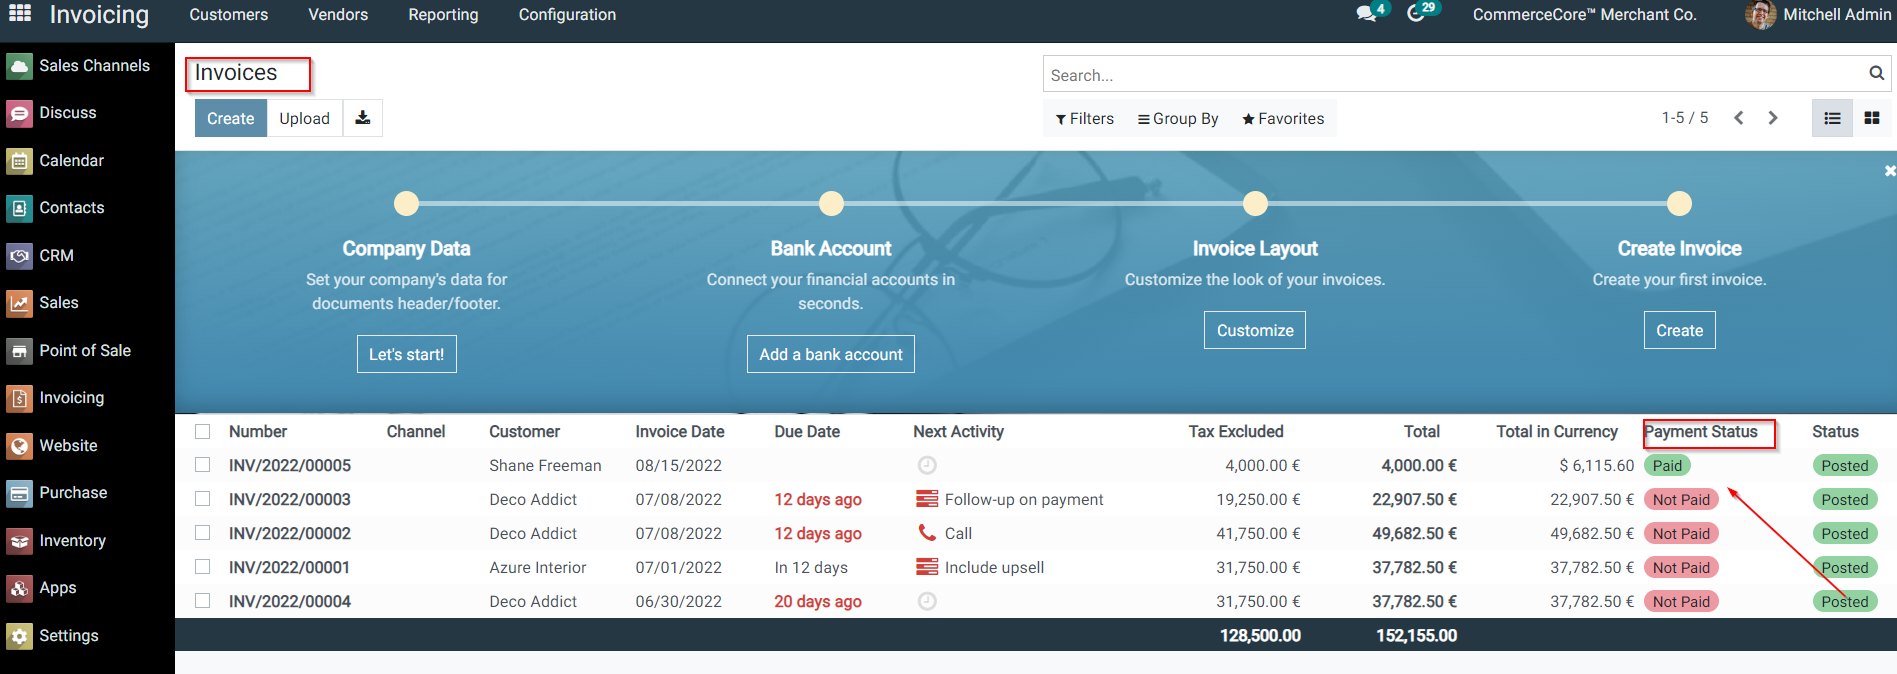Viewport: 1897px width, 674px height.
Task: Select checkbox for INV/2022/00002
Action: tap(203, 533)
